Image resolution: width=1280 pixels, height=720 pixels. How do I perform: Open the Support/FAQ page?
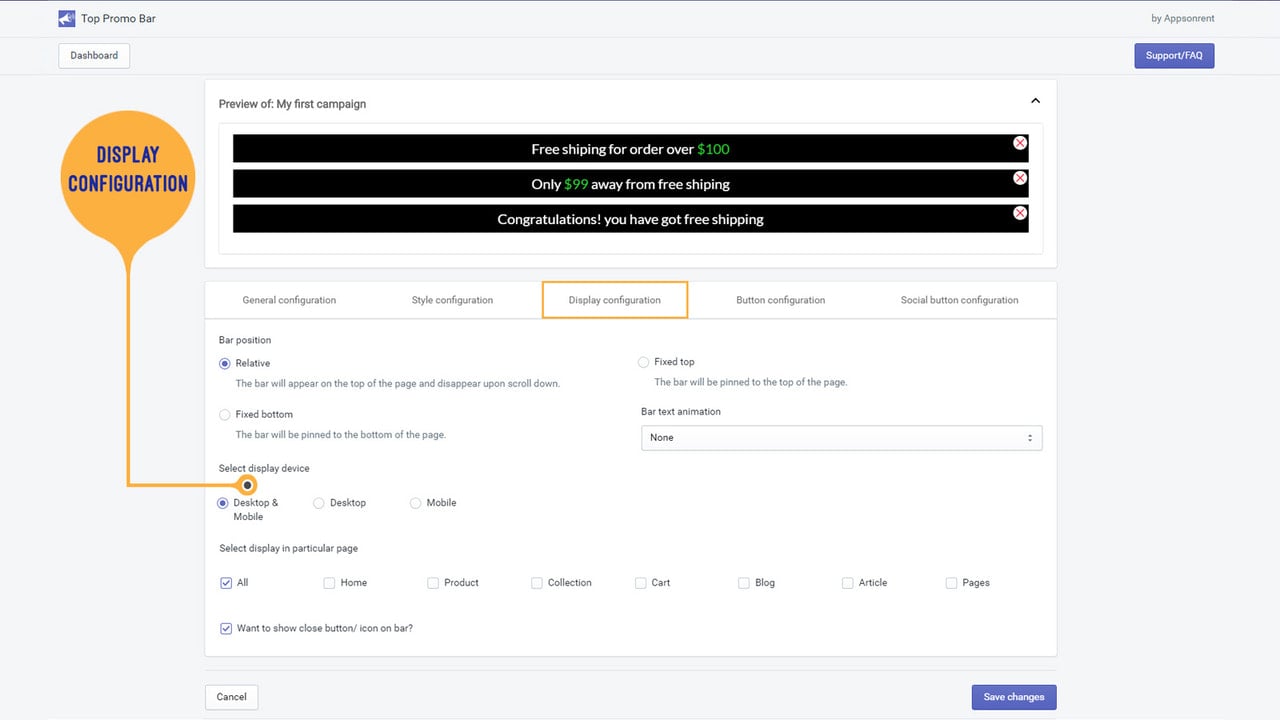point(1174,55)
